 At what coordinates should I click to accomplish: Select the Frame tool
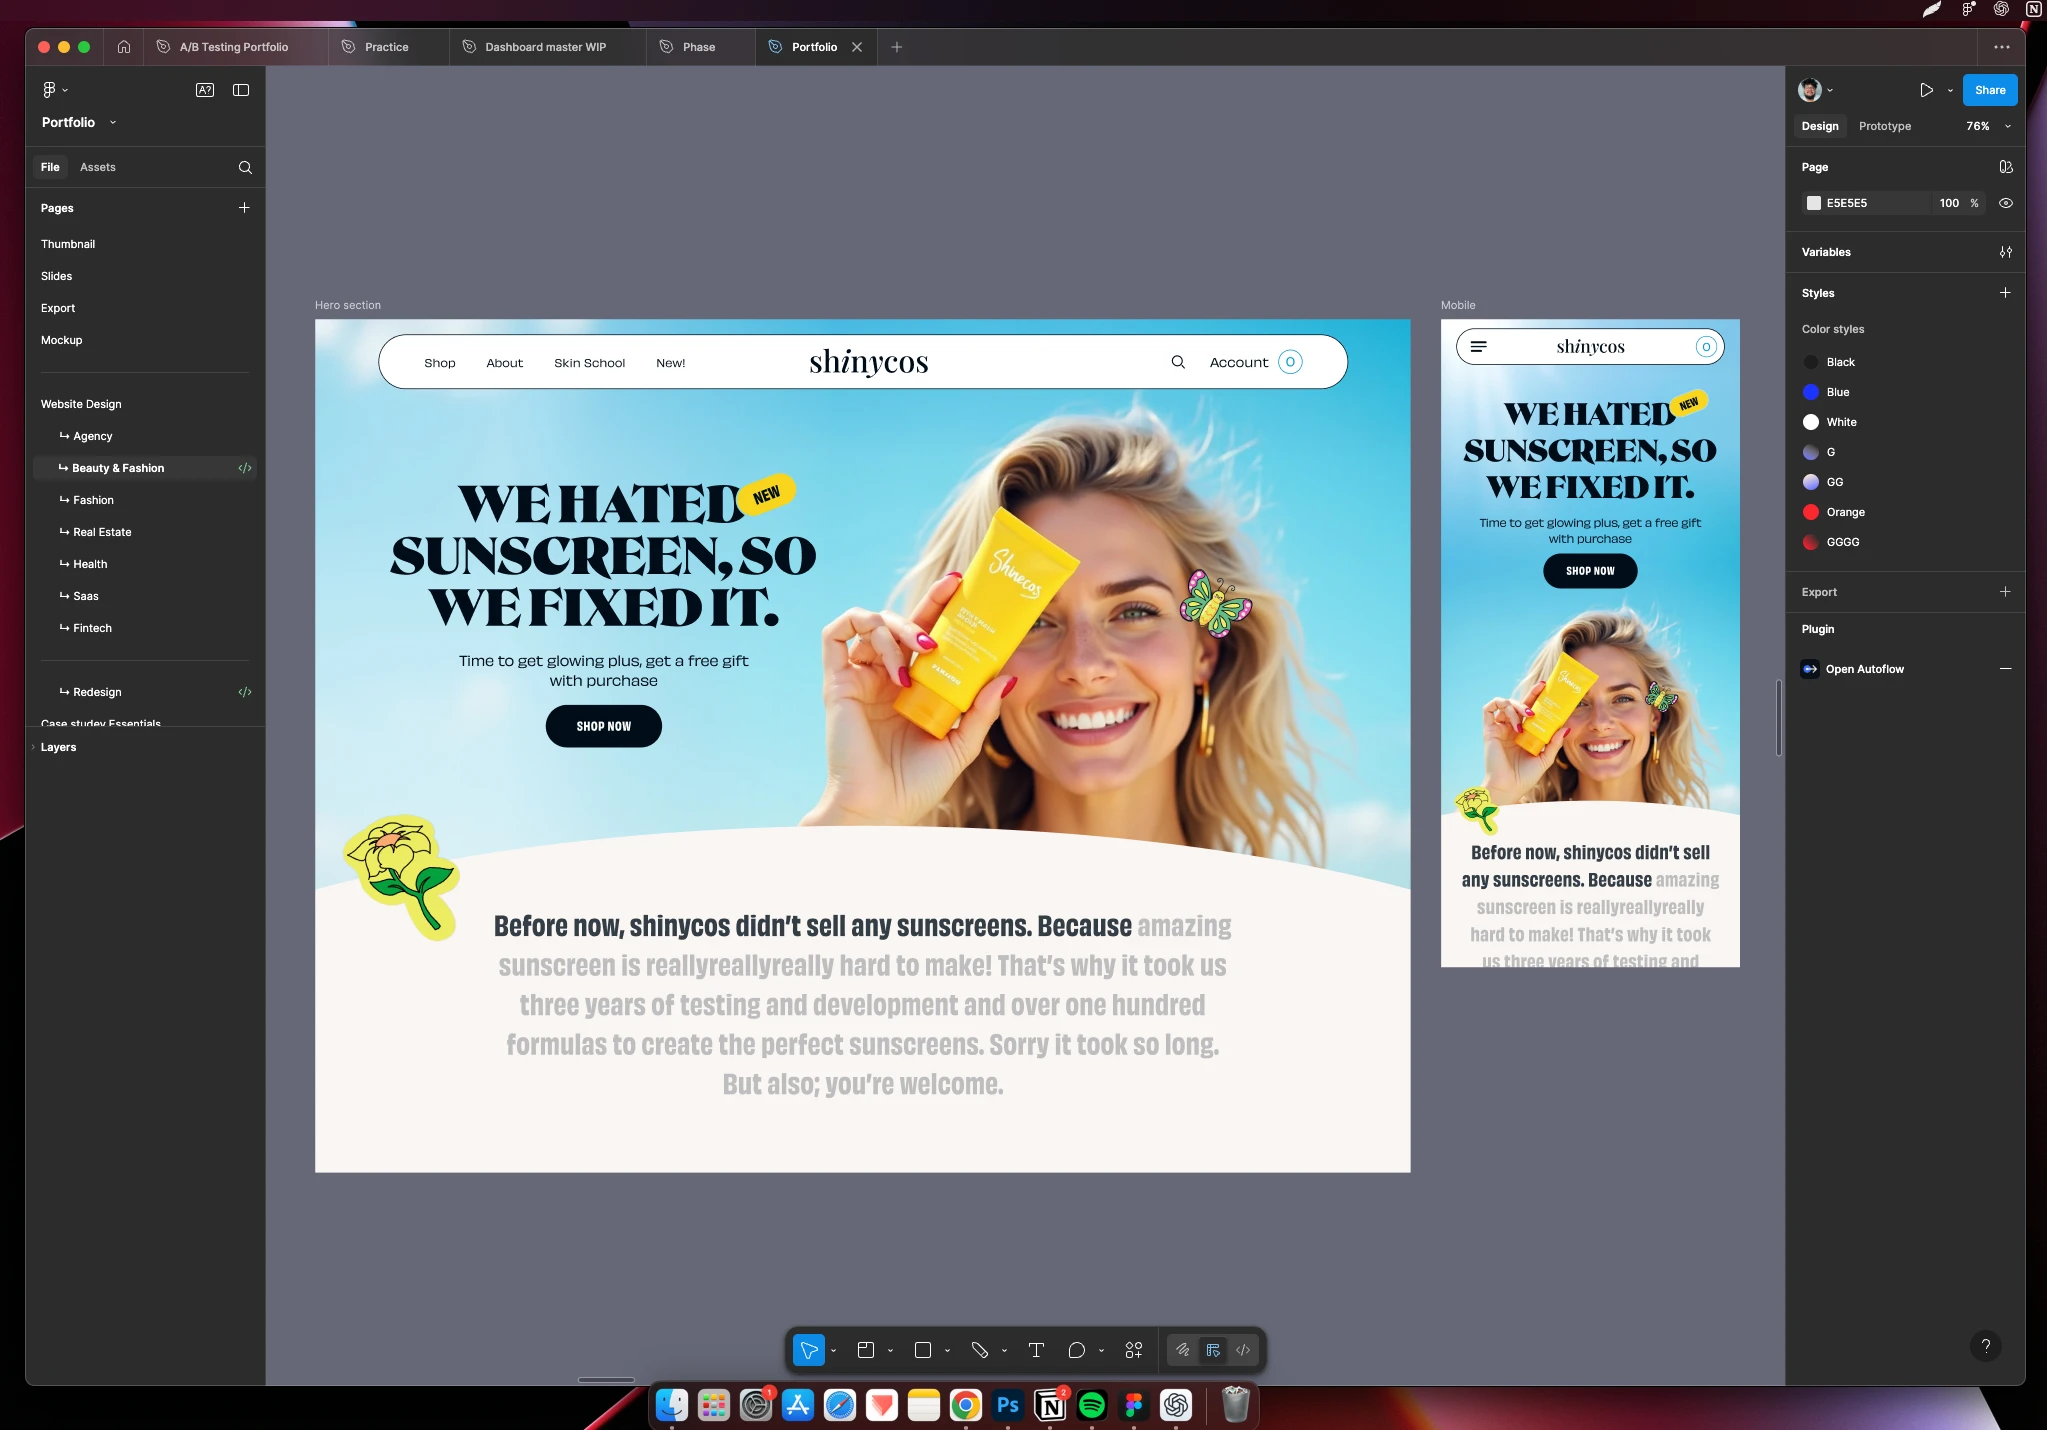pos(866,1350)
